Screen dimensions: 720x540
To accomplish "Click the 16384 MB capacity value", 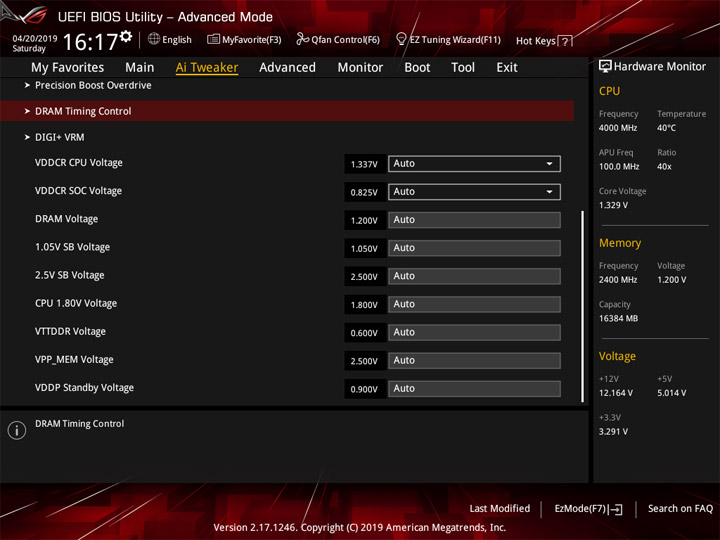I will click(618, 319).
